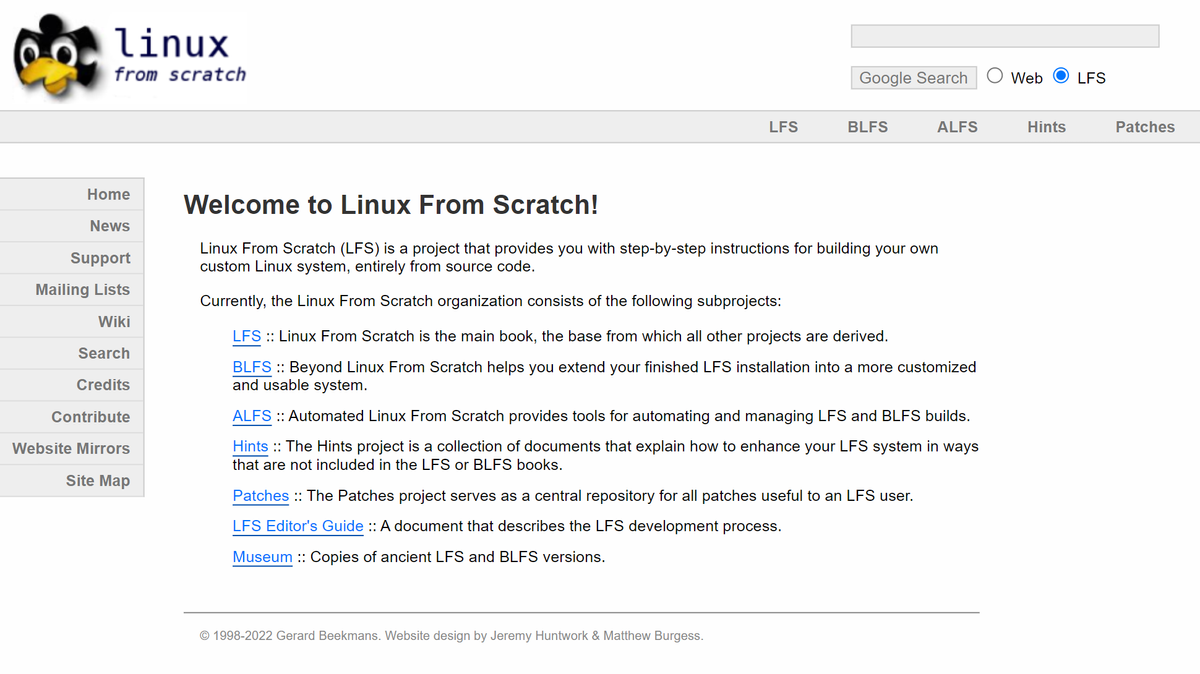Browse the Wiki
The image size is (1200, 674).
[x=114, y=321]
